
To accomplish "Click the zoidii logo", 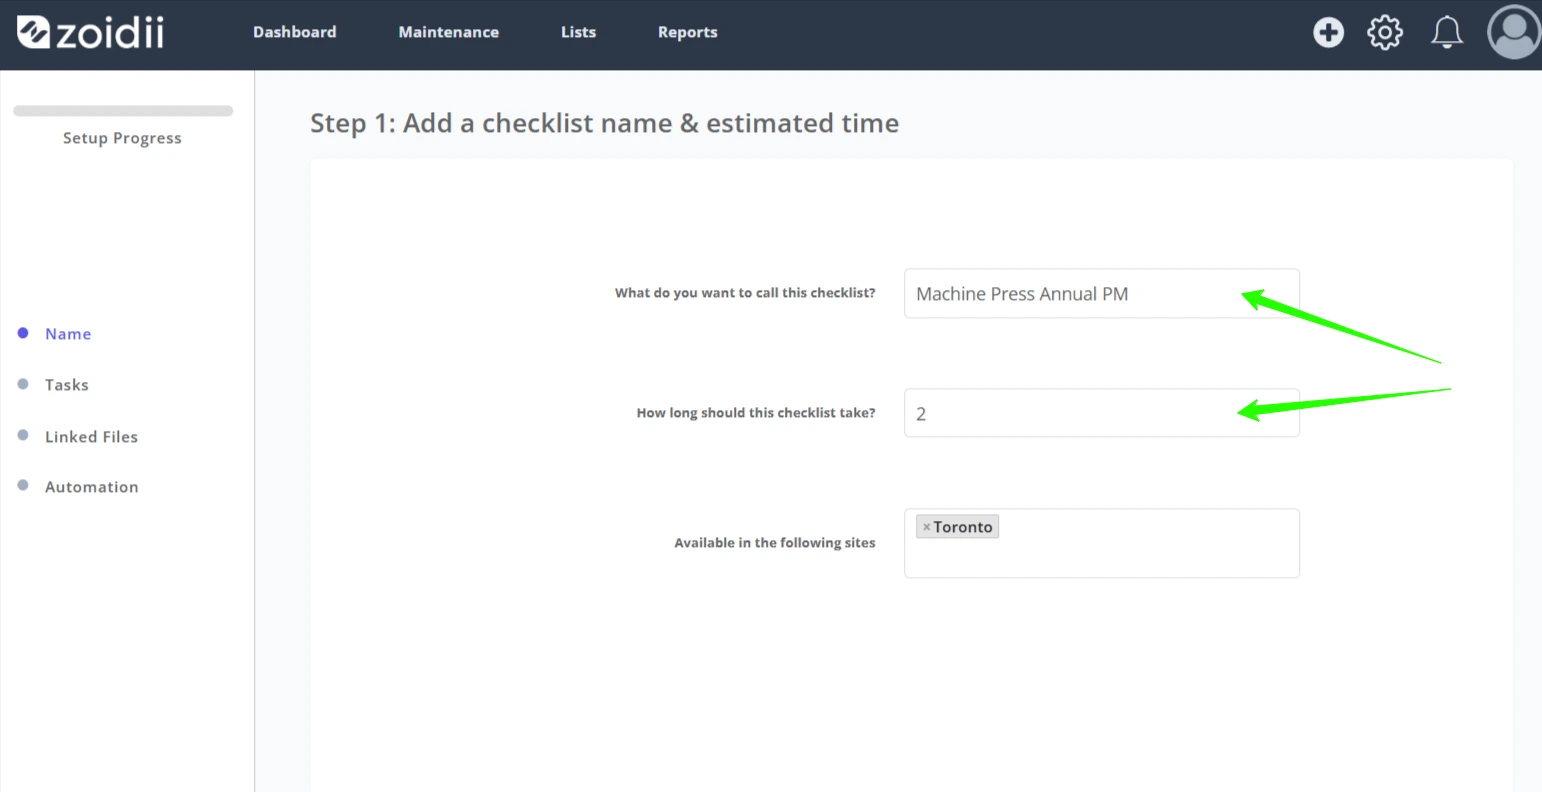I will (90, 32).
